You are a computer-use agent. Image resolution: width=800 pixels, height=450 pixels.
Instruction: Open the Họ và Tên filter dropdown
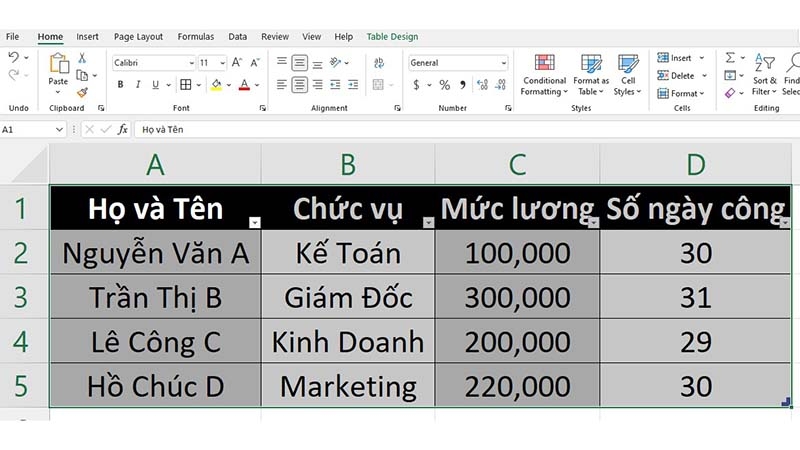[x=255, y=222]
